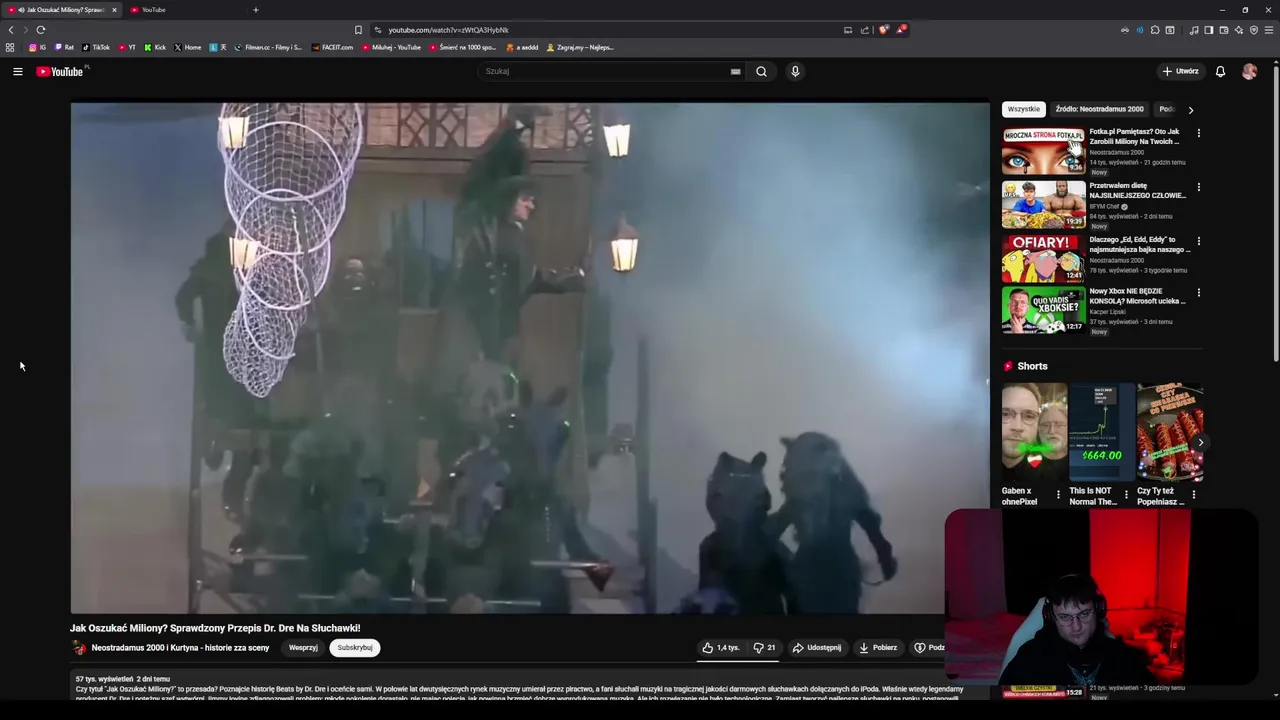Screen dimensions: 1280x720
Task: Click the address bar URL
Action: 448,30
